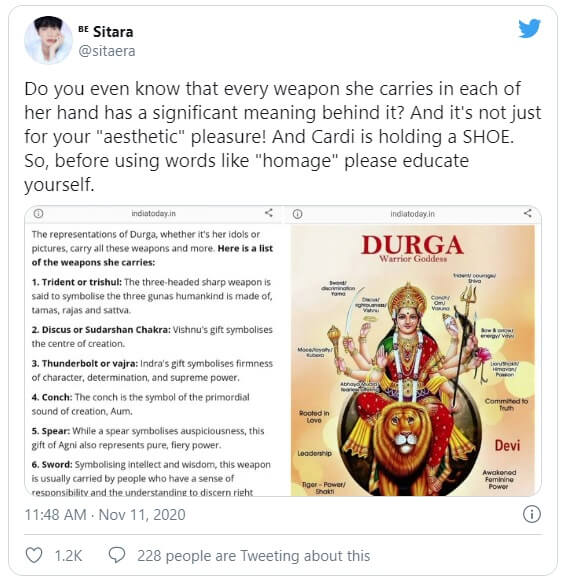The image size is (565, 581).
Task: Click the right indiatoday.in address text
Action: pyautogui.click(x=412, y=214)
